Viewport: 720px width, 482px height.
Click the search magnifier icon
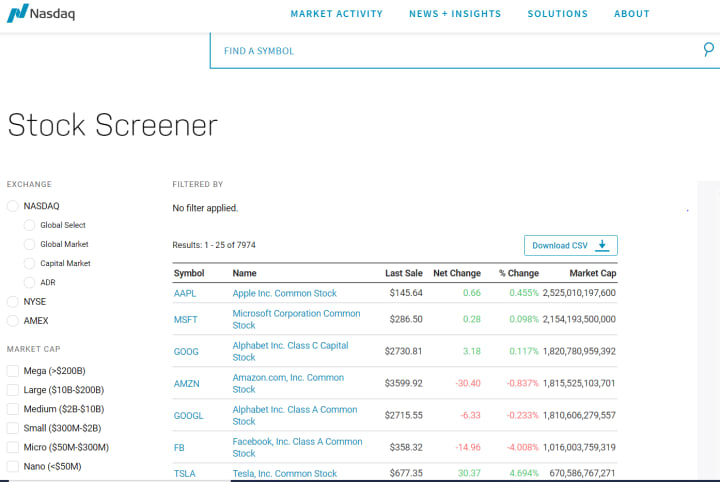[x=709, y=49]
